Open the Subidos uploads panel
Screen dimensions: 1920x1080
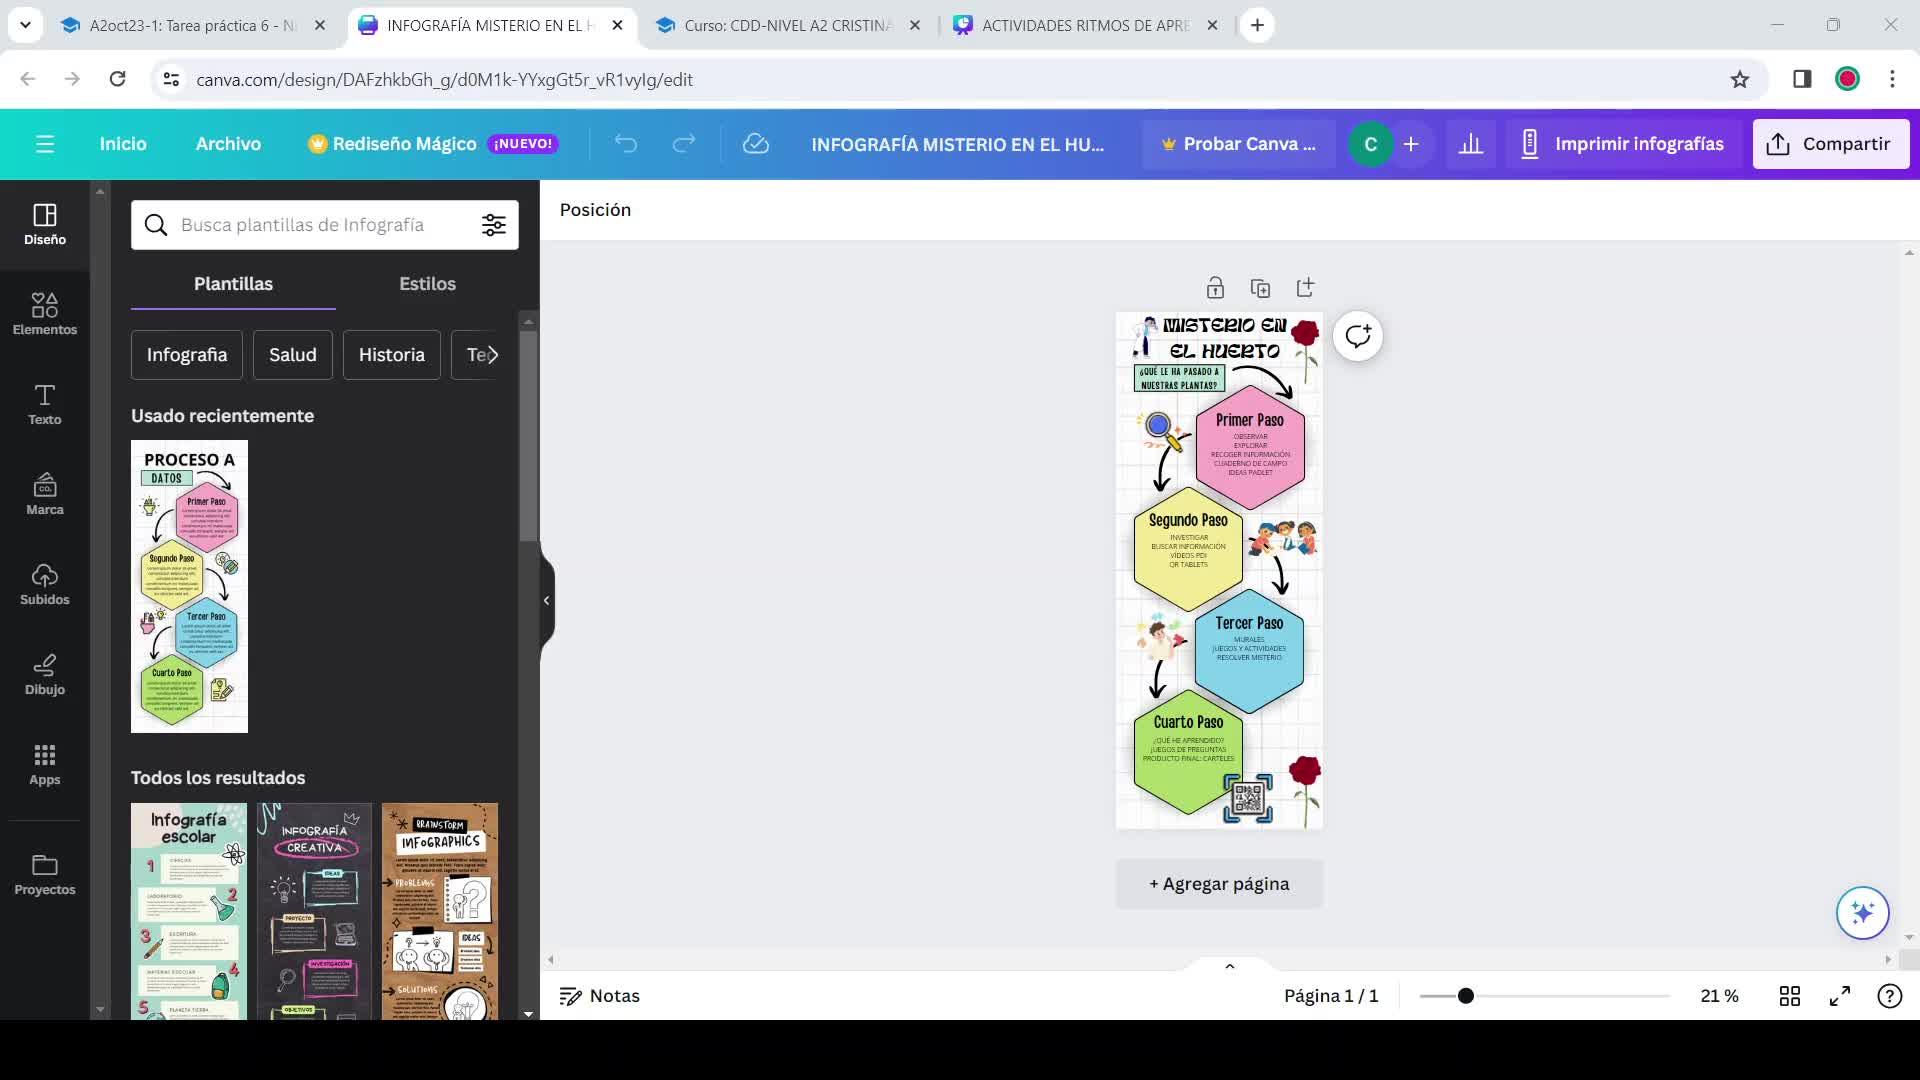44,583
